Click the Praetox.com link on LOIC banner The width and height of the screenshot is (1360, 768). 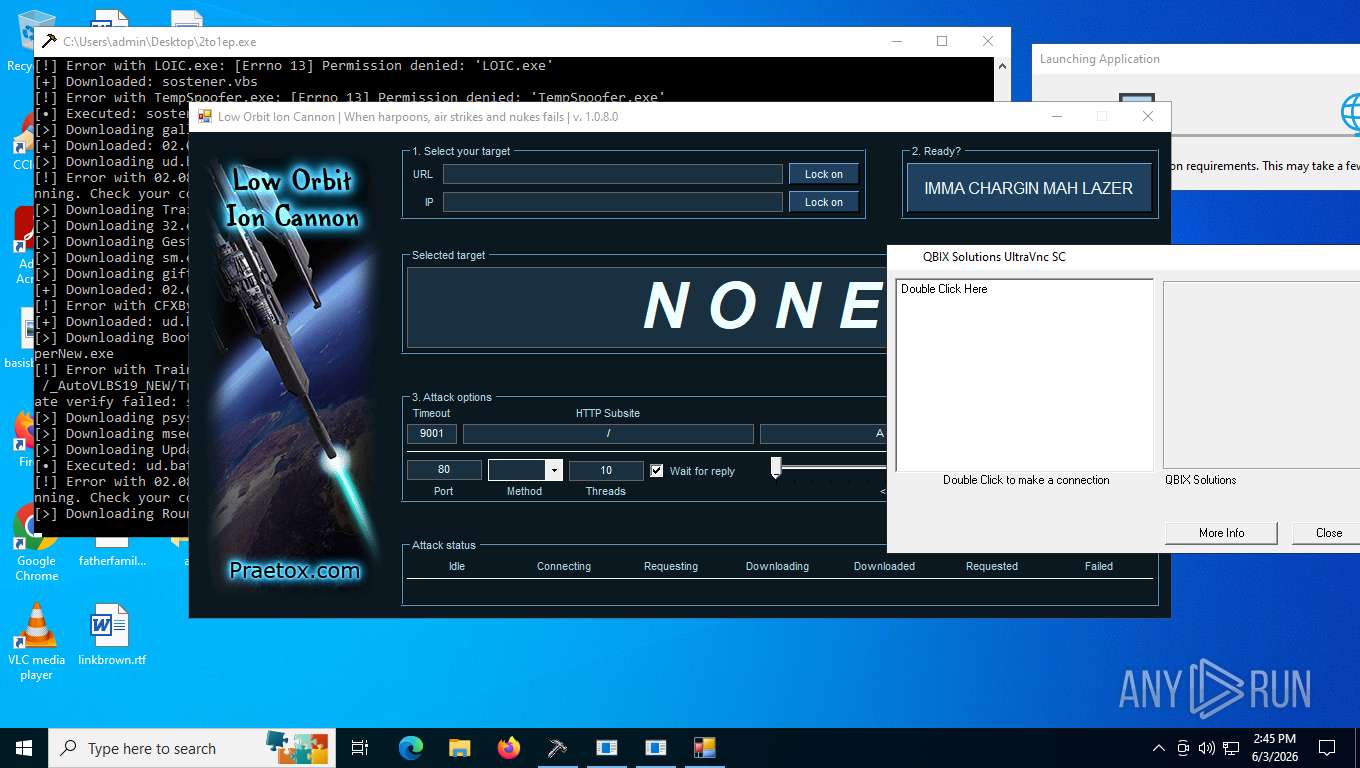click(294, 571)
